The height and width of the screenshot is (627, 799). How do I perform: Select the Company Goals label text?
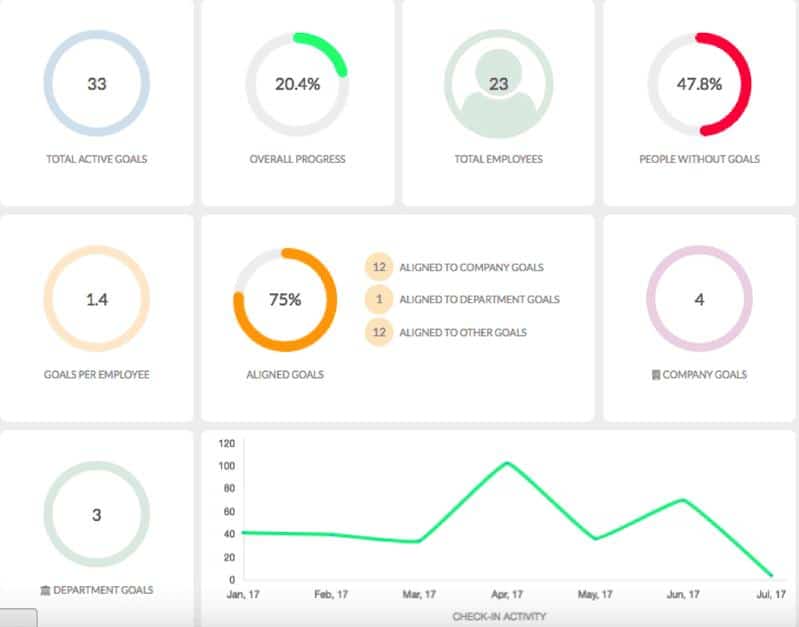(705, 375)
